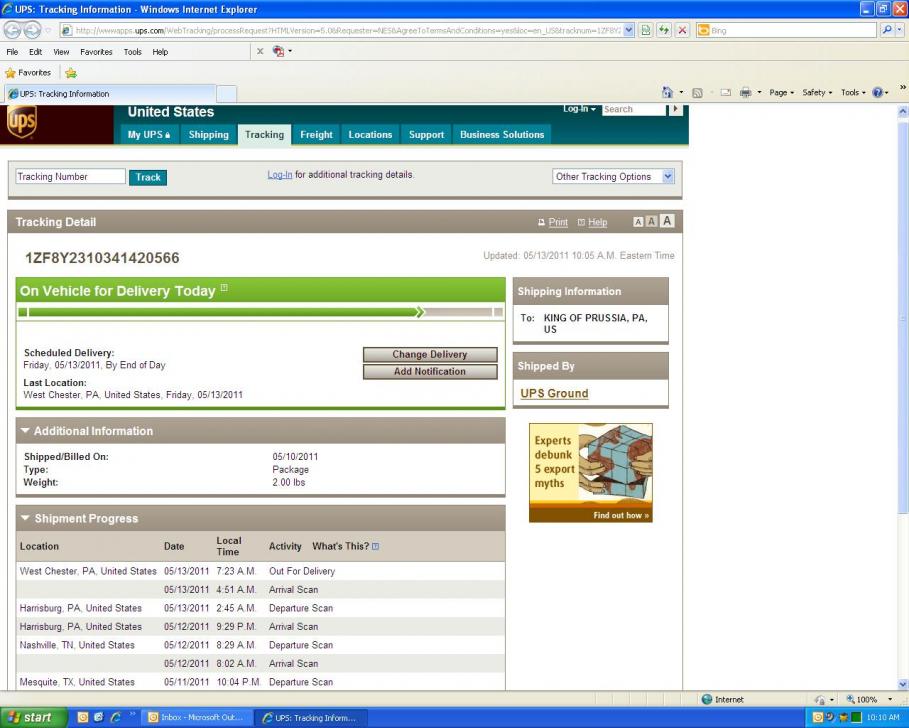
Task: Click the Add Notification button
Action: [430, 372]
